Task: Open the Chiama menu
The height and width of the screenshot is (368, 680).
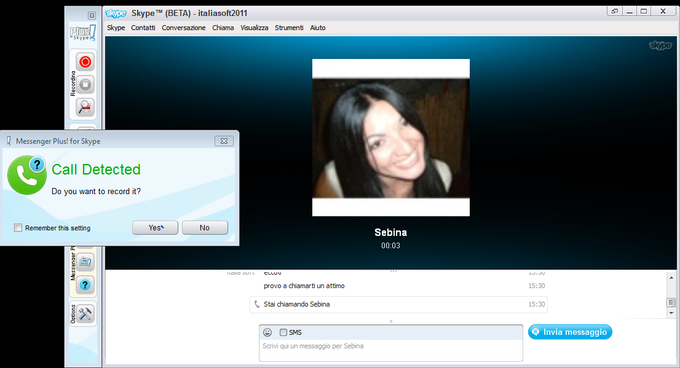Action: [x=223, y=28]
